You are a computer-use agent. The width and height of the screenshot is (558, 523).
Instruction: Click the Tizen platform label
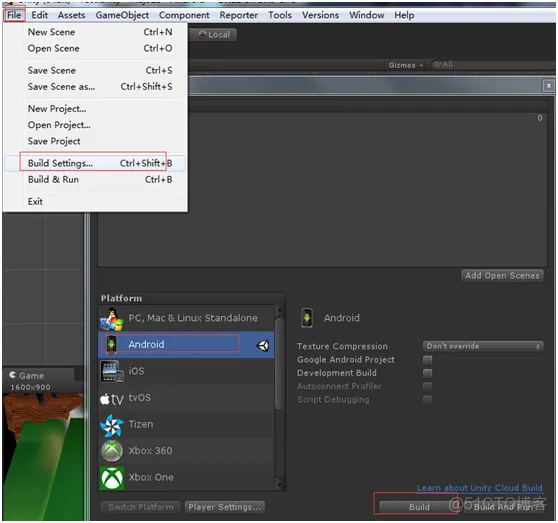tap(141, 424)
